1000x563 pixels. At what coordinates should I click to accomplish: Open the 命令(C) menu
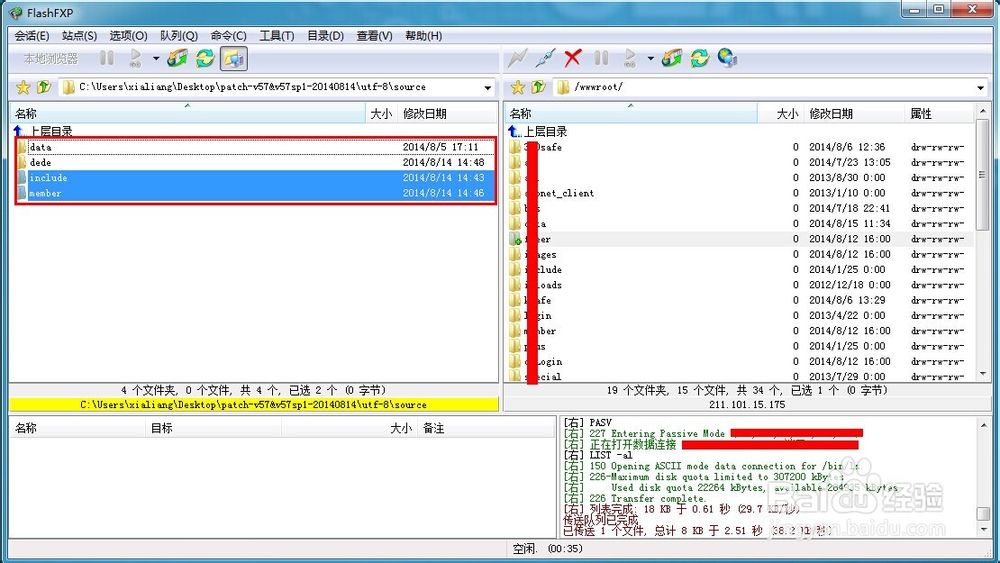[228, 36]
